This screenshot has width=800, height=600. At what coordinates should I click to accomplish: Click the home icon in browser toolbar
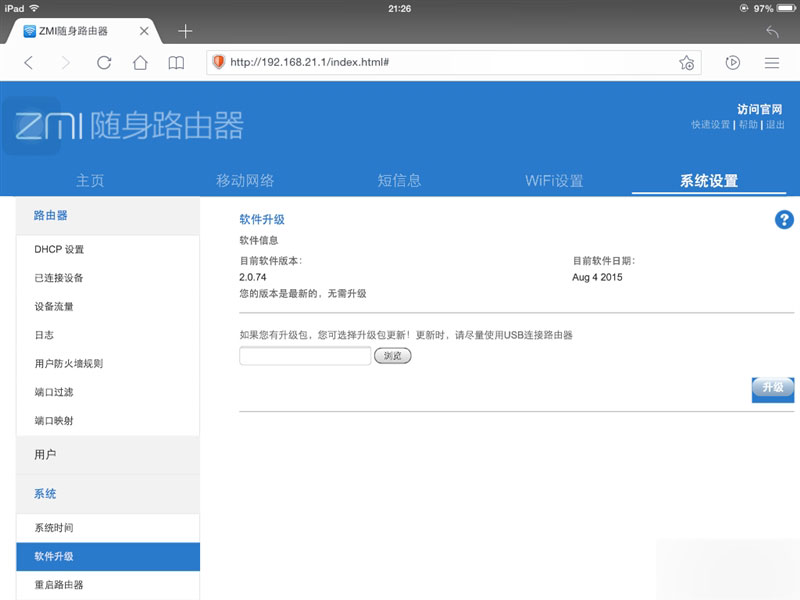(139, 61)
